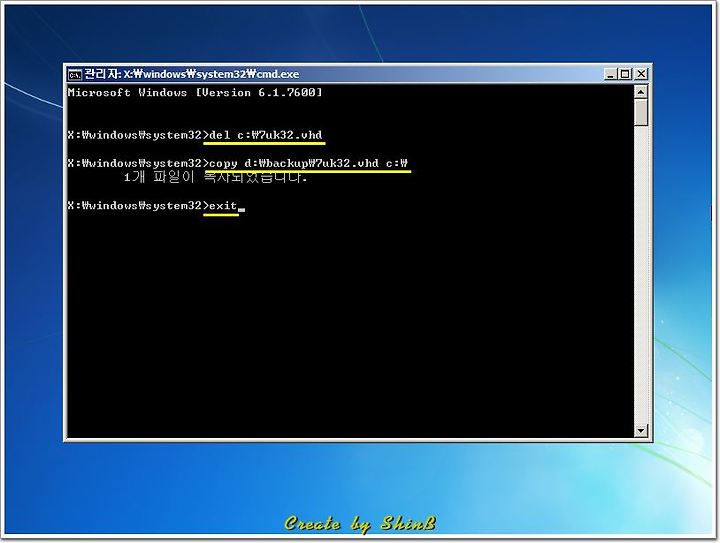
Task: Click the 'del c:\7uk32.vhd' command text
Action: tap(265, 135)
